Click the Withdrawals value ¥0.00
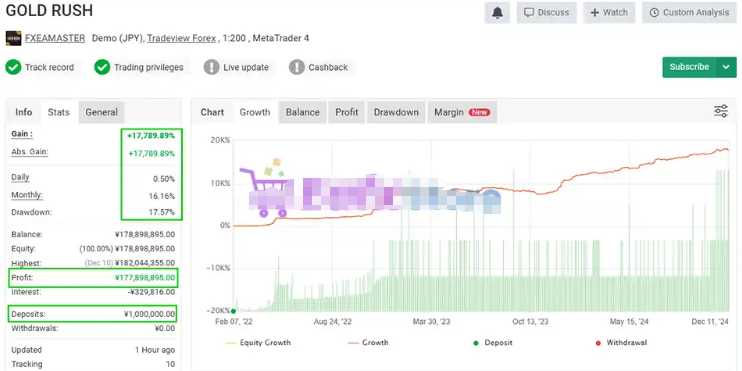This screenshot has width=742, height=371. 165,328
